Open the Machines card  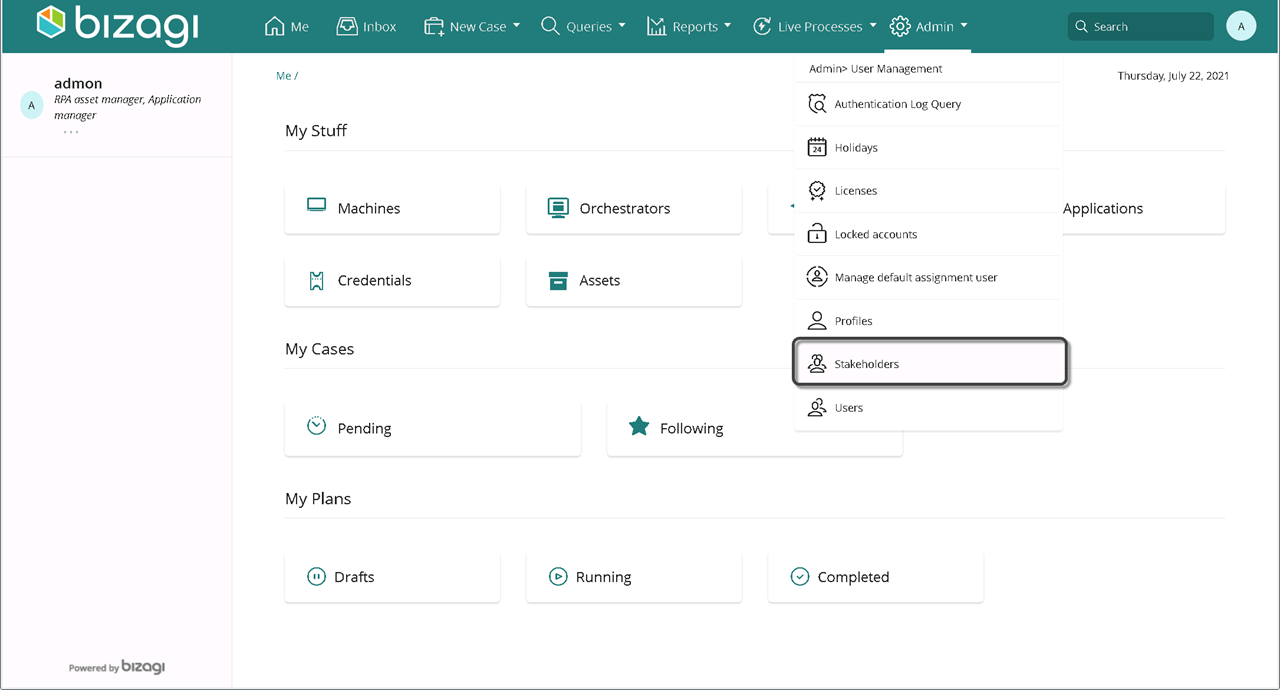pos(392,208)
